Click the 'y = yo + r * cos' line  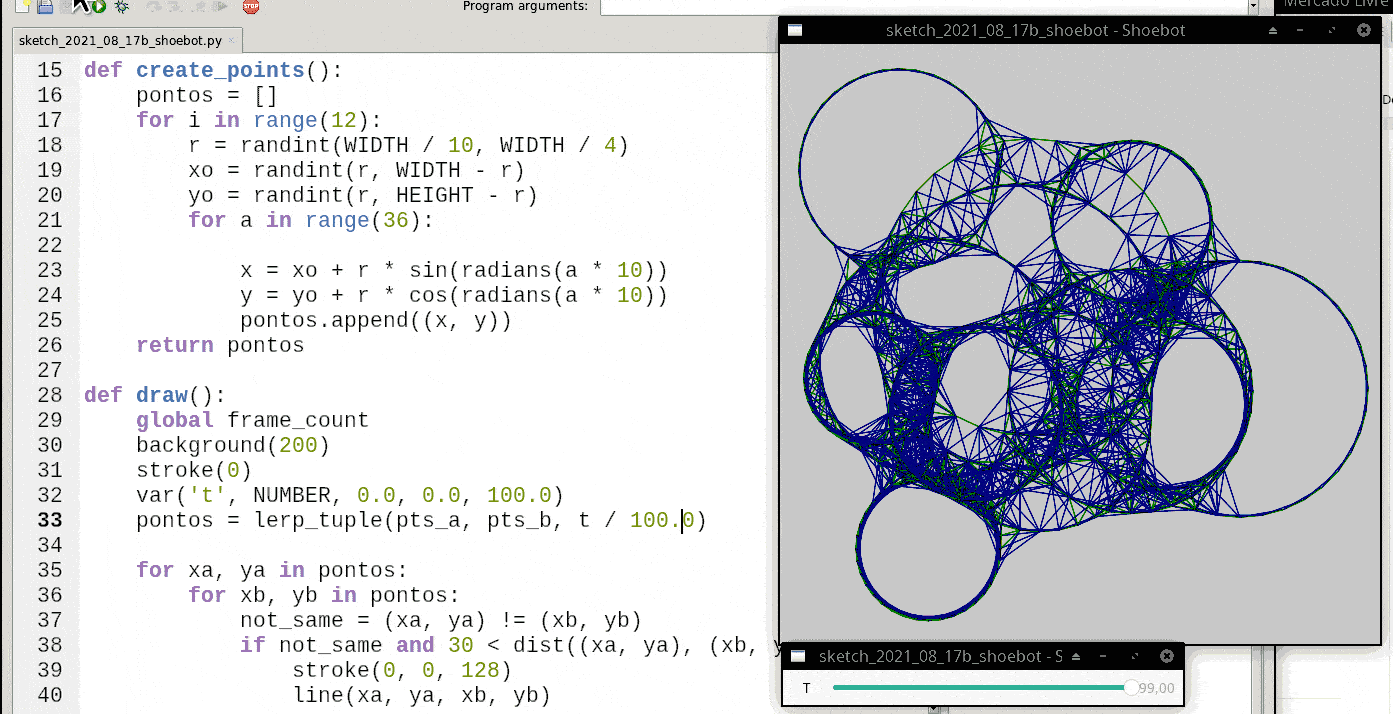click(x=454, y=295)
